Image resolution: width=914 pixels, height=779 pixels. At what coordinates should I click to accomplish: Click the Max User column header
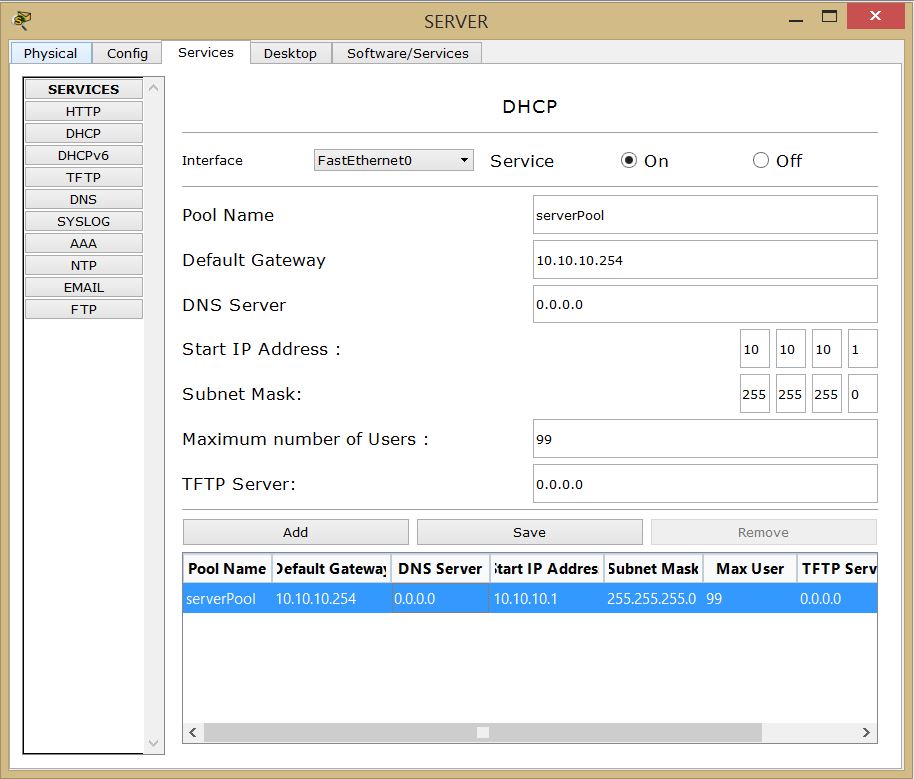click(750, 568)
